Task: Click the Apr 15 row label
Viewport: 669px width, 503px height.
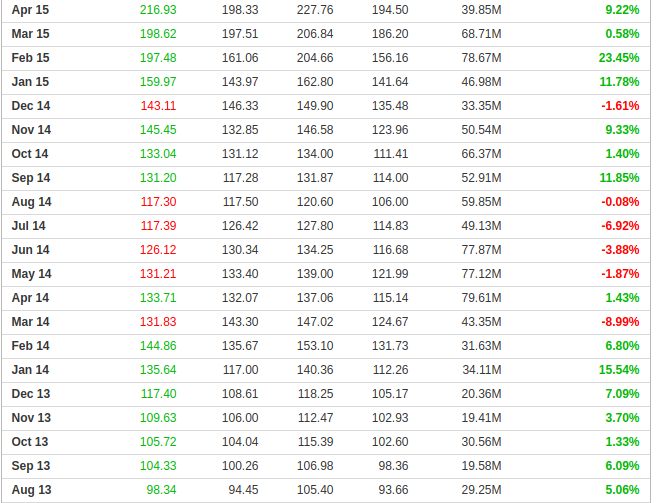Action: coord(30,10)
